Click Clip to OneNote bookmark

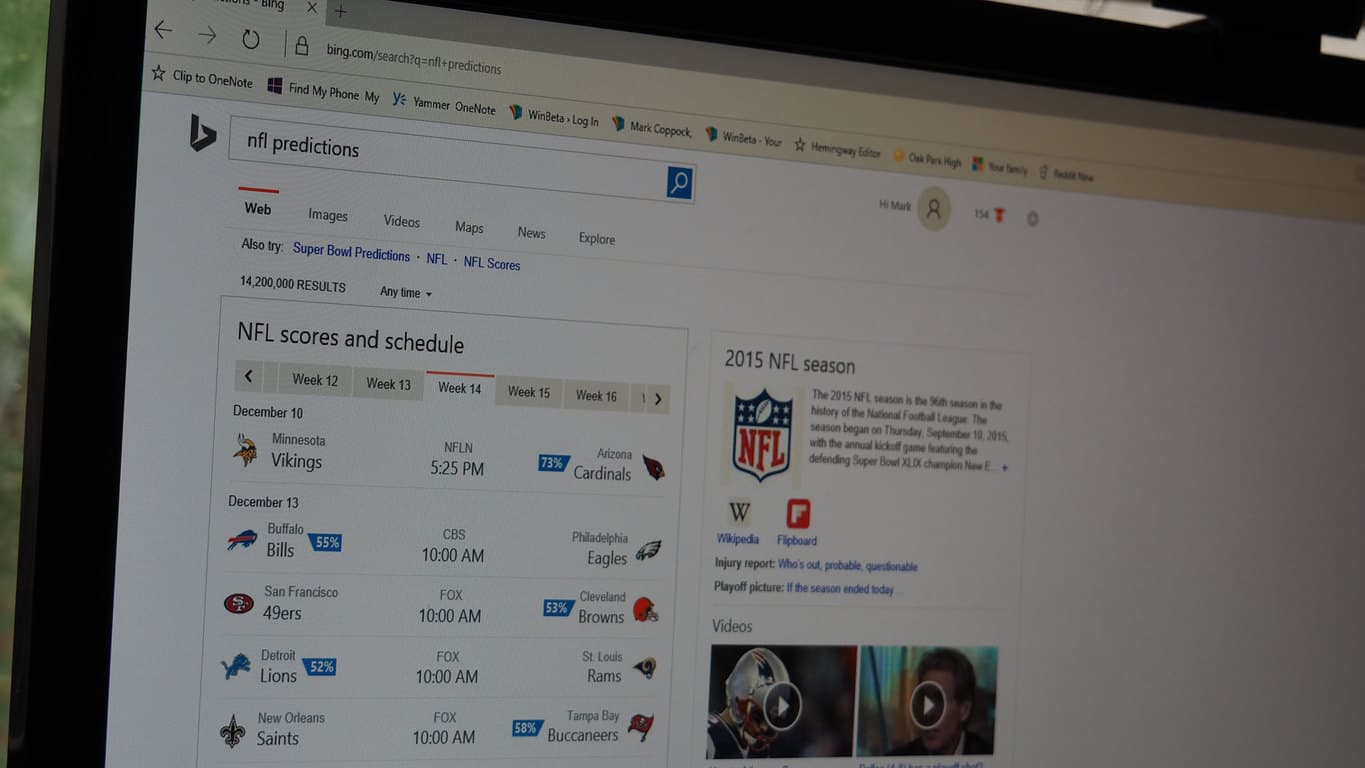click(x=202, y=78)
